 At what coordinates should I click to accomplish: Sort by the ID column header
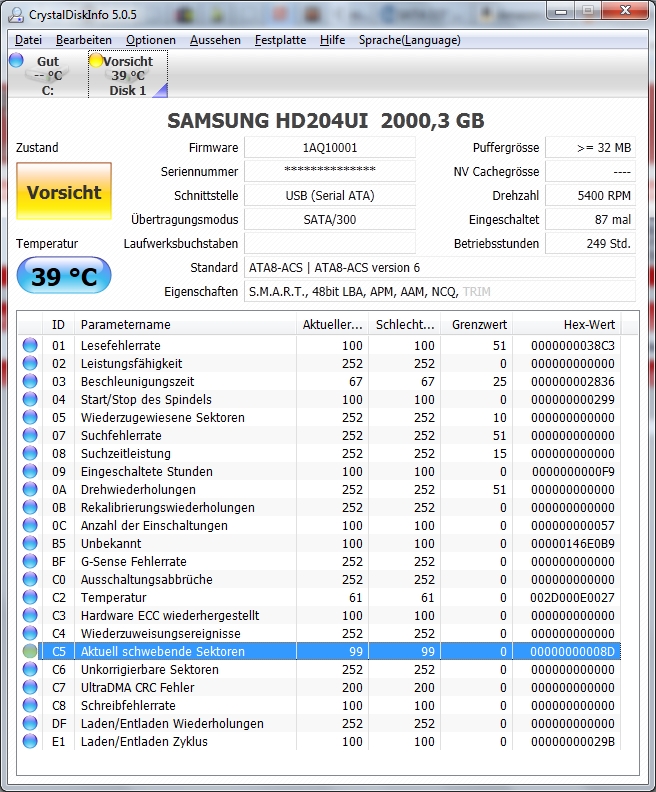tap(59, 324)
